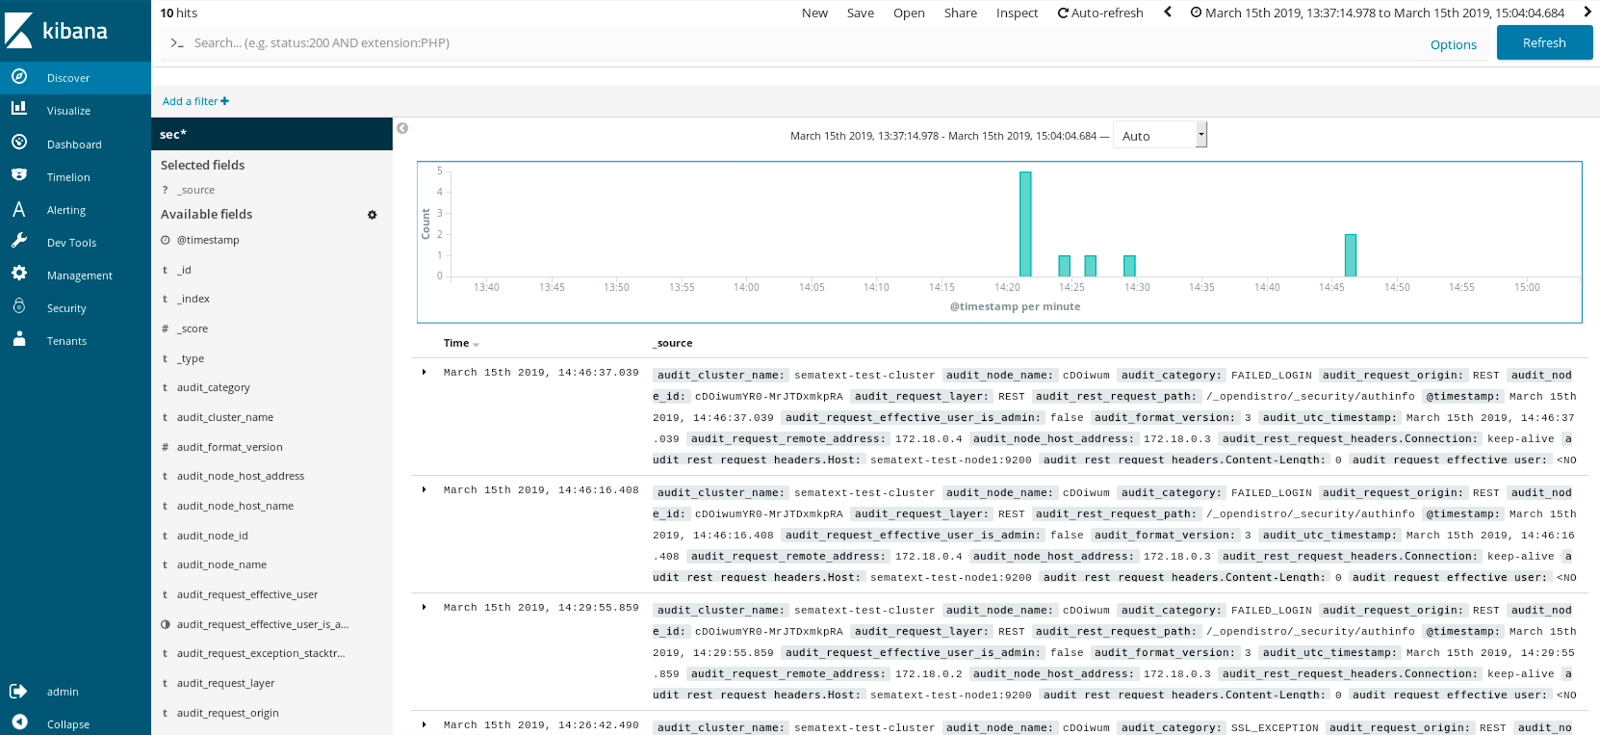Open the sec* index pattern selector
This screenshot has width=1600, height=735.
[x=272, y=134]
